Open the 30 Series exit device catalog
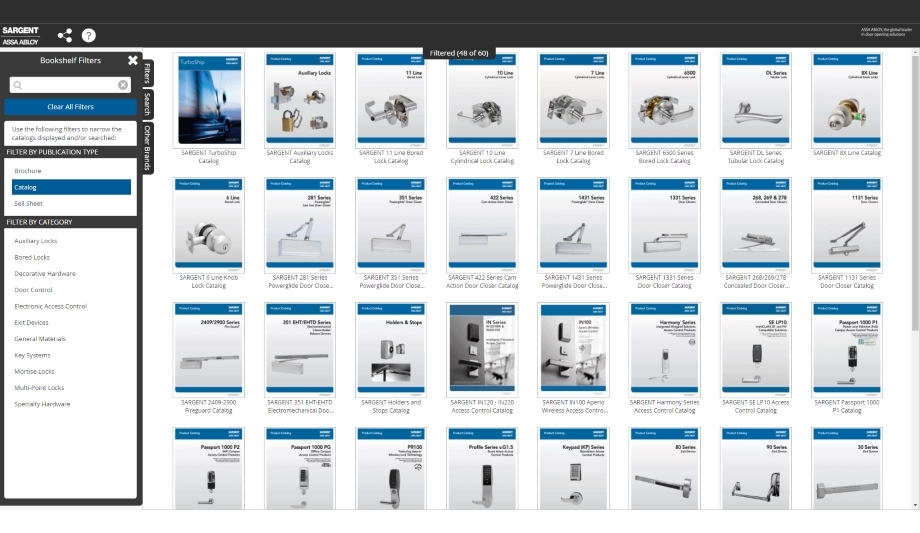This screenshot has width=920, height=533. [x=847, y=468]
